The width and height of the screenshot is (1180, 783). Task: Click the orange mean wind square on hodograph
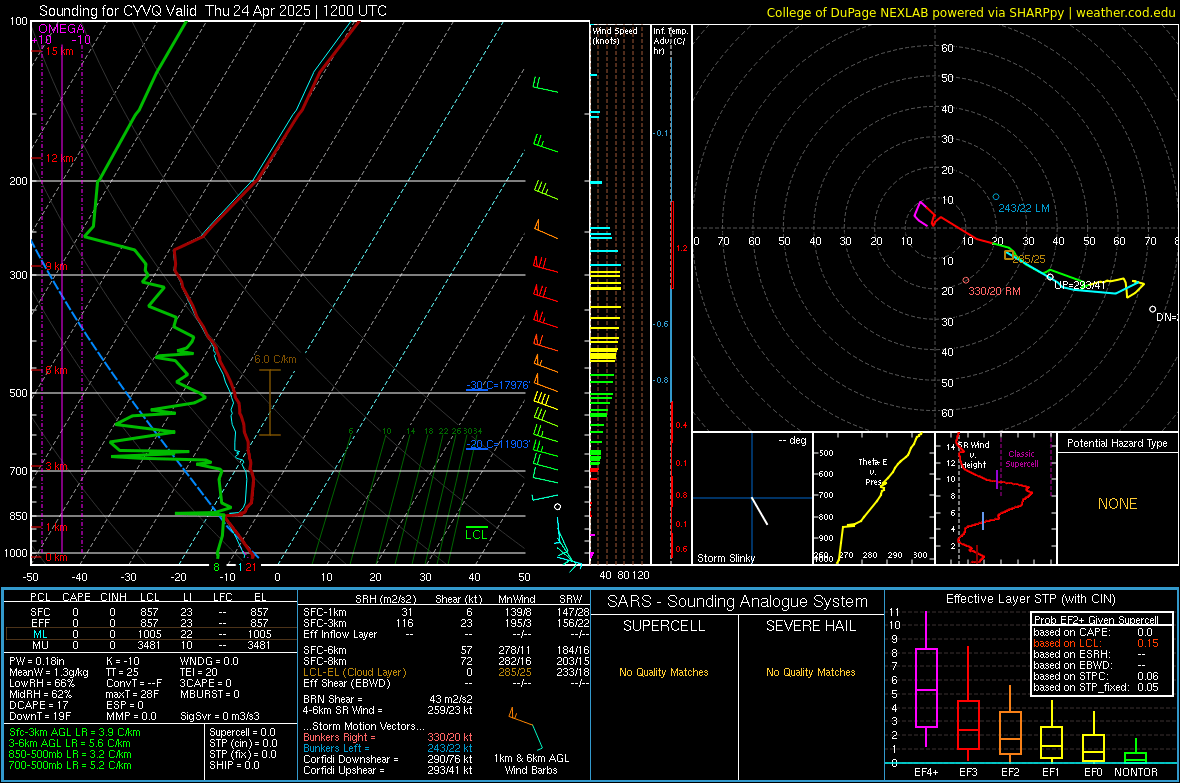pos(1009,255)
